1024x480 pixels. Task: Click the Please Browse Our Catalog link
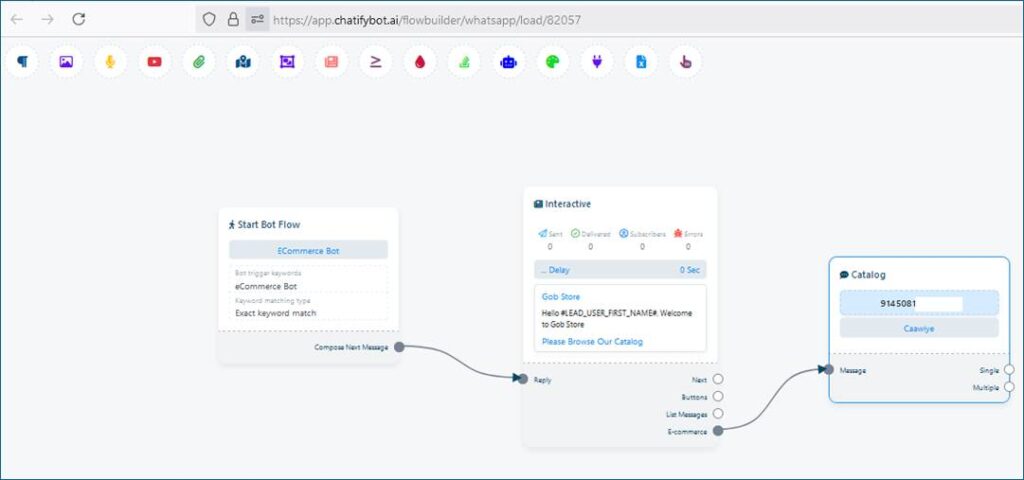(x=592, y=342)
